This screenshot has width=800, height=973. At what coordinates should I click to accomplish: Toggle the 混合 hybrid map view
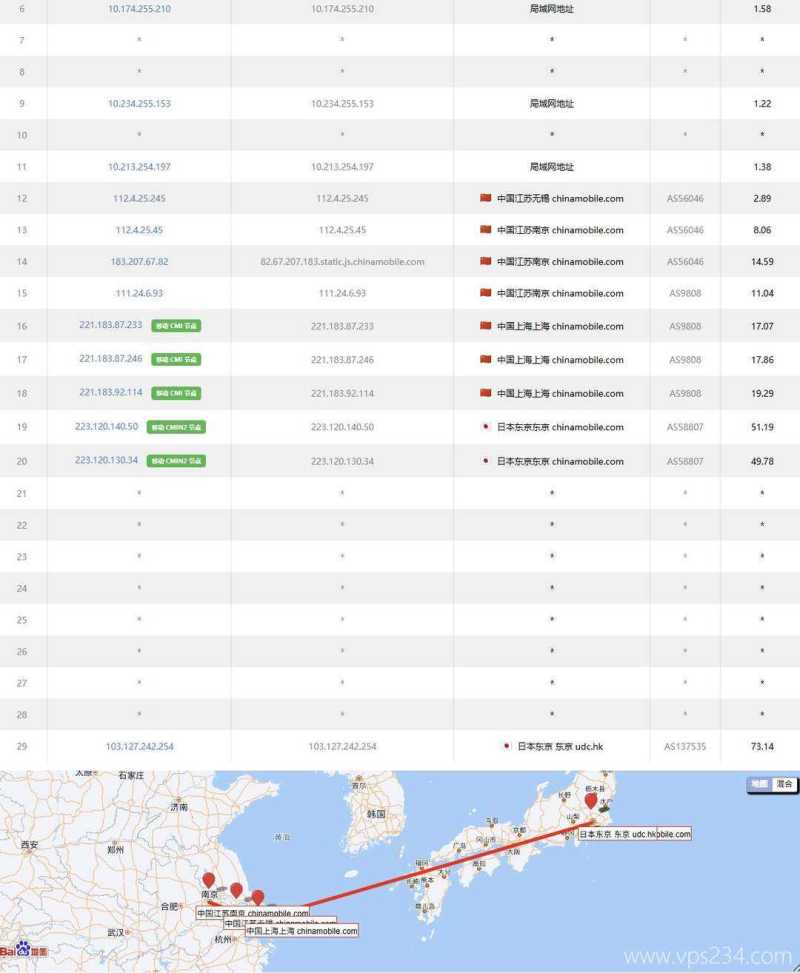[786, 784]
